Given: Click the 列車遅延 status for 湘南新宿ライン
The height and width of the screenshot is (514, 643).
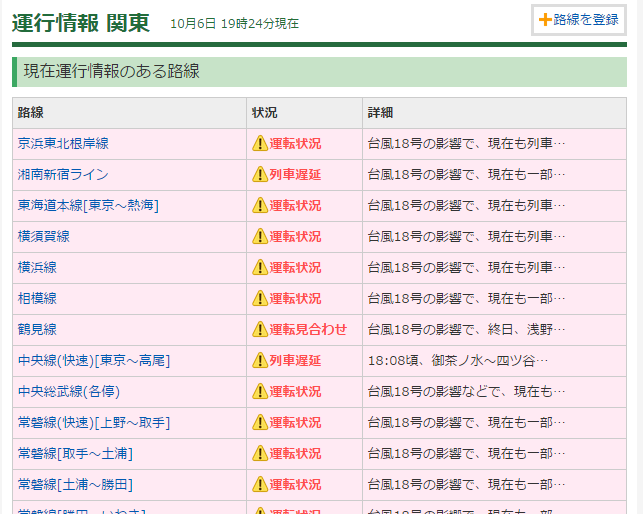Looking at the screenshot, I should [x=295, y=175].
